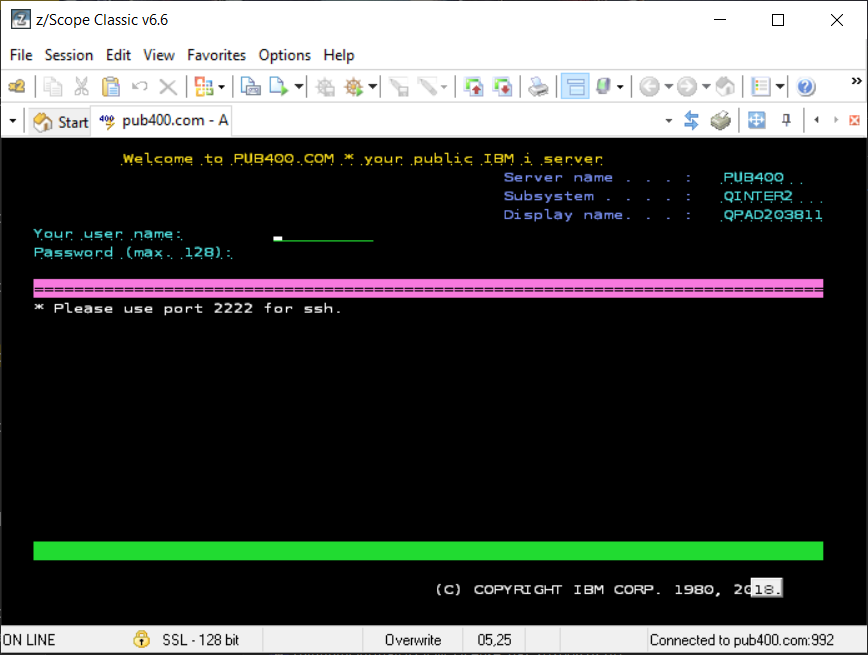Click the 'Overwrite' status bar indicator
The image size is (868, 655).
pyautogui.click(x=413, y=640)
